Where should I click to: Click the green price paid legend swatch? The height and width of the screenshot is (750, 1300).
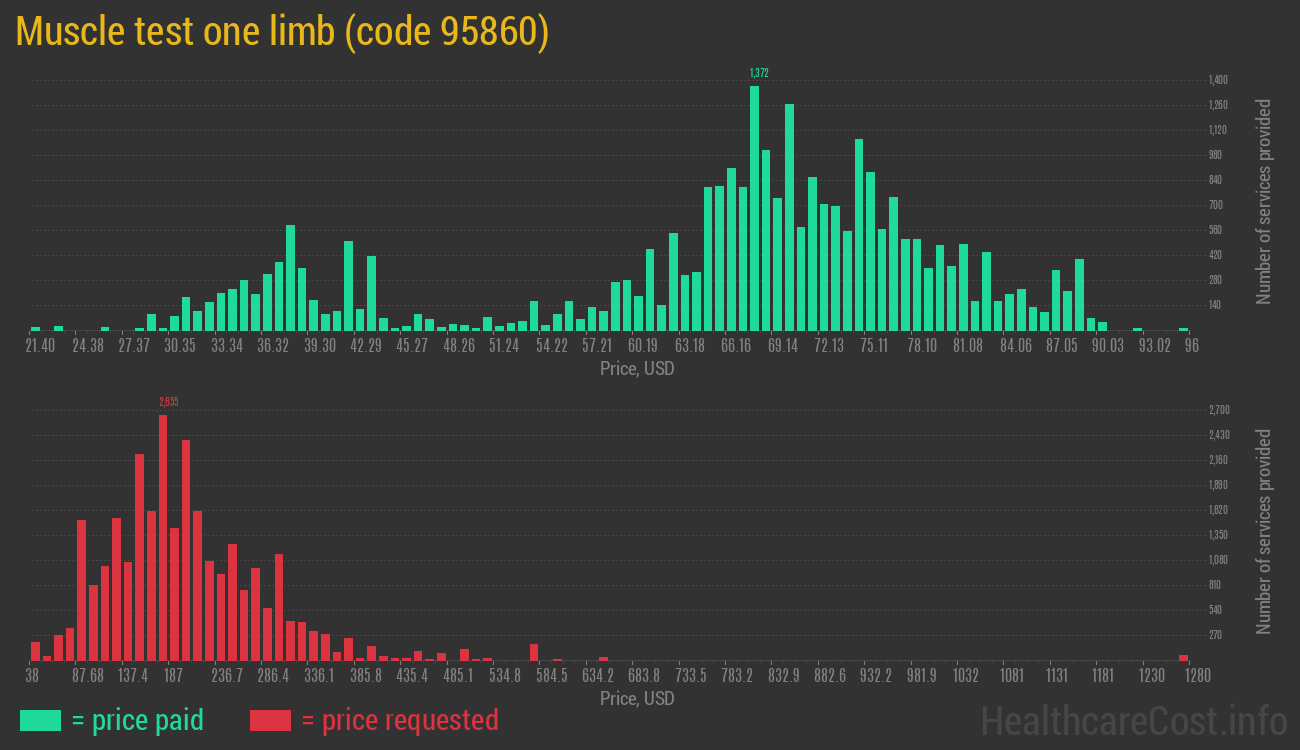pos(41,720)
